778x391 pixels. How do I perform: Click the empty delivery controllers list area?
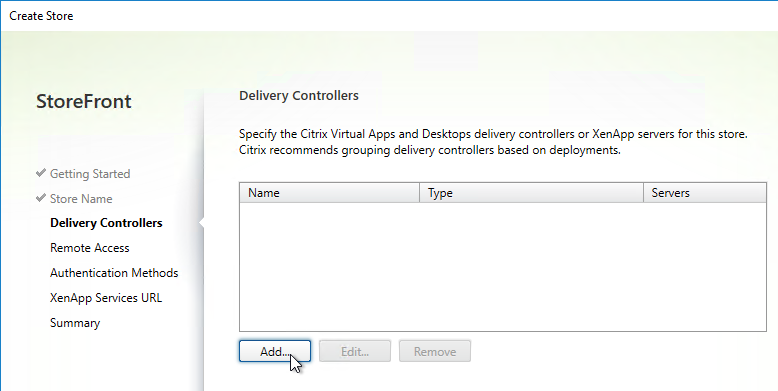point(503,266)
